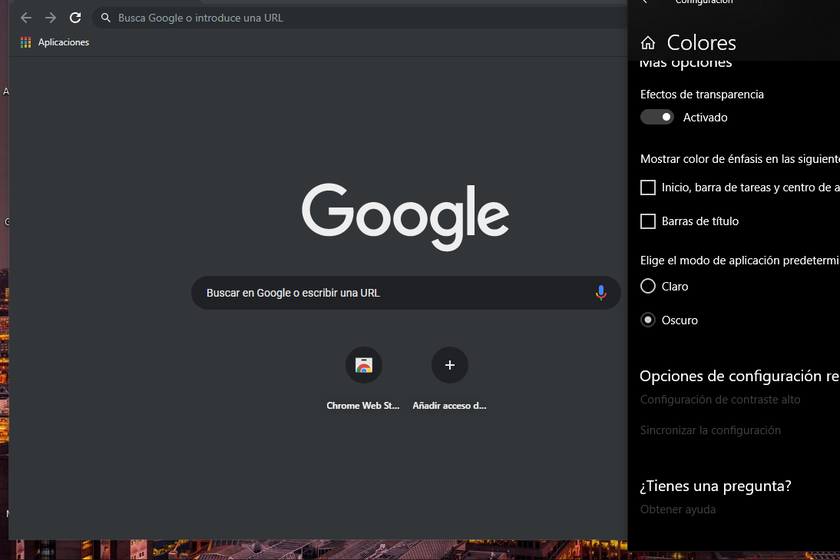Click the plus icon to add shortcut
This screenshot has width=840, height=560.
[449, 365]
